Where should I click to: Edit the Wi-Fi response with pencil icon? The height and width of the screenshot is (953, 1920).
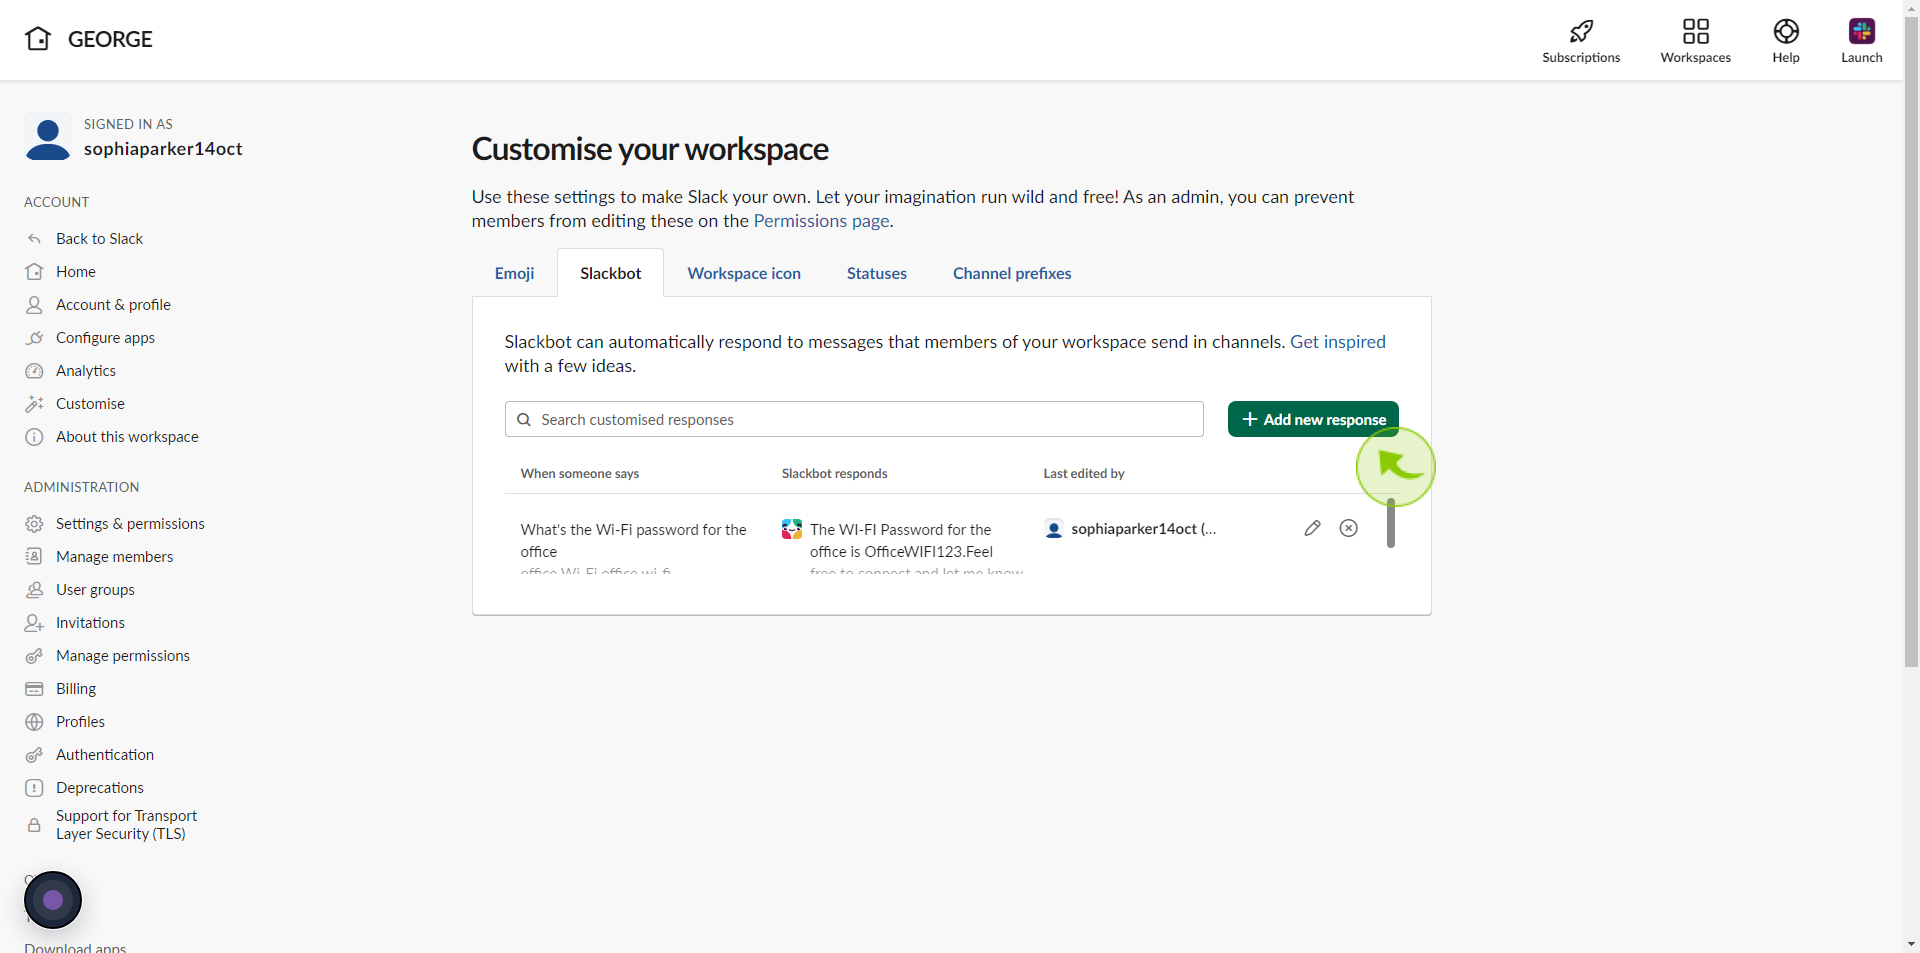(x=1313, y=528)
